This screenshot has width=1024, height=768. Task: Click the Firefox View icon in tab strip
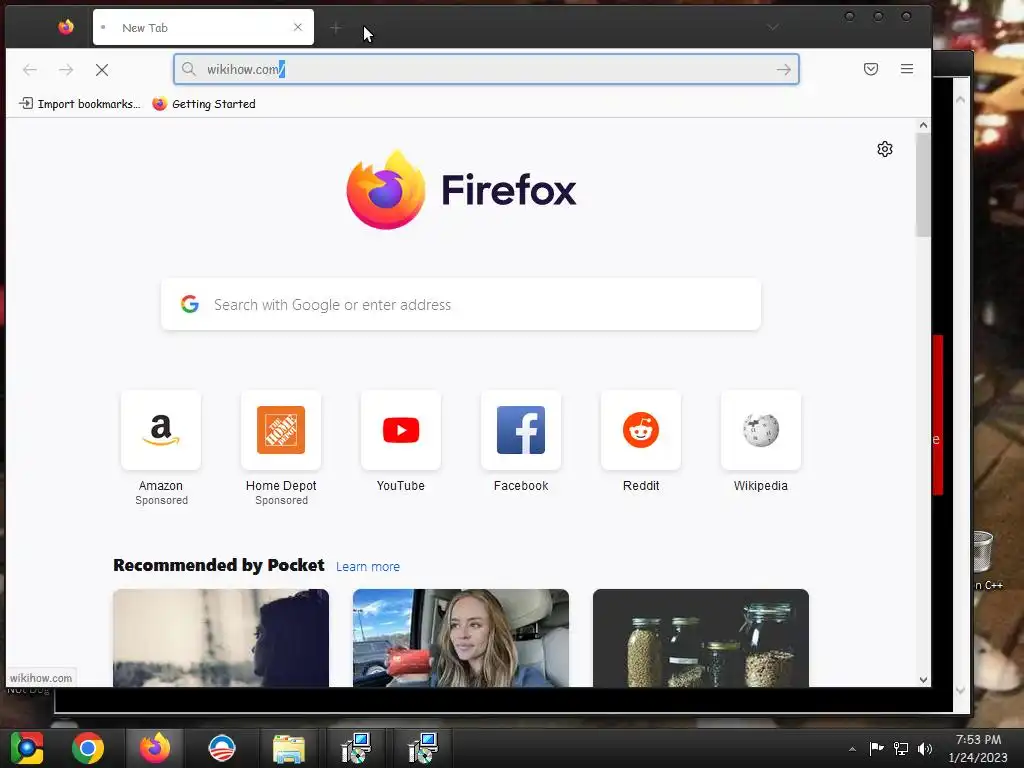click(x=66, y=27)
